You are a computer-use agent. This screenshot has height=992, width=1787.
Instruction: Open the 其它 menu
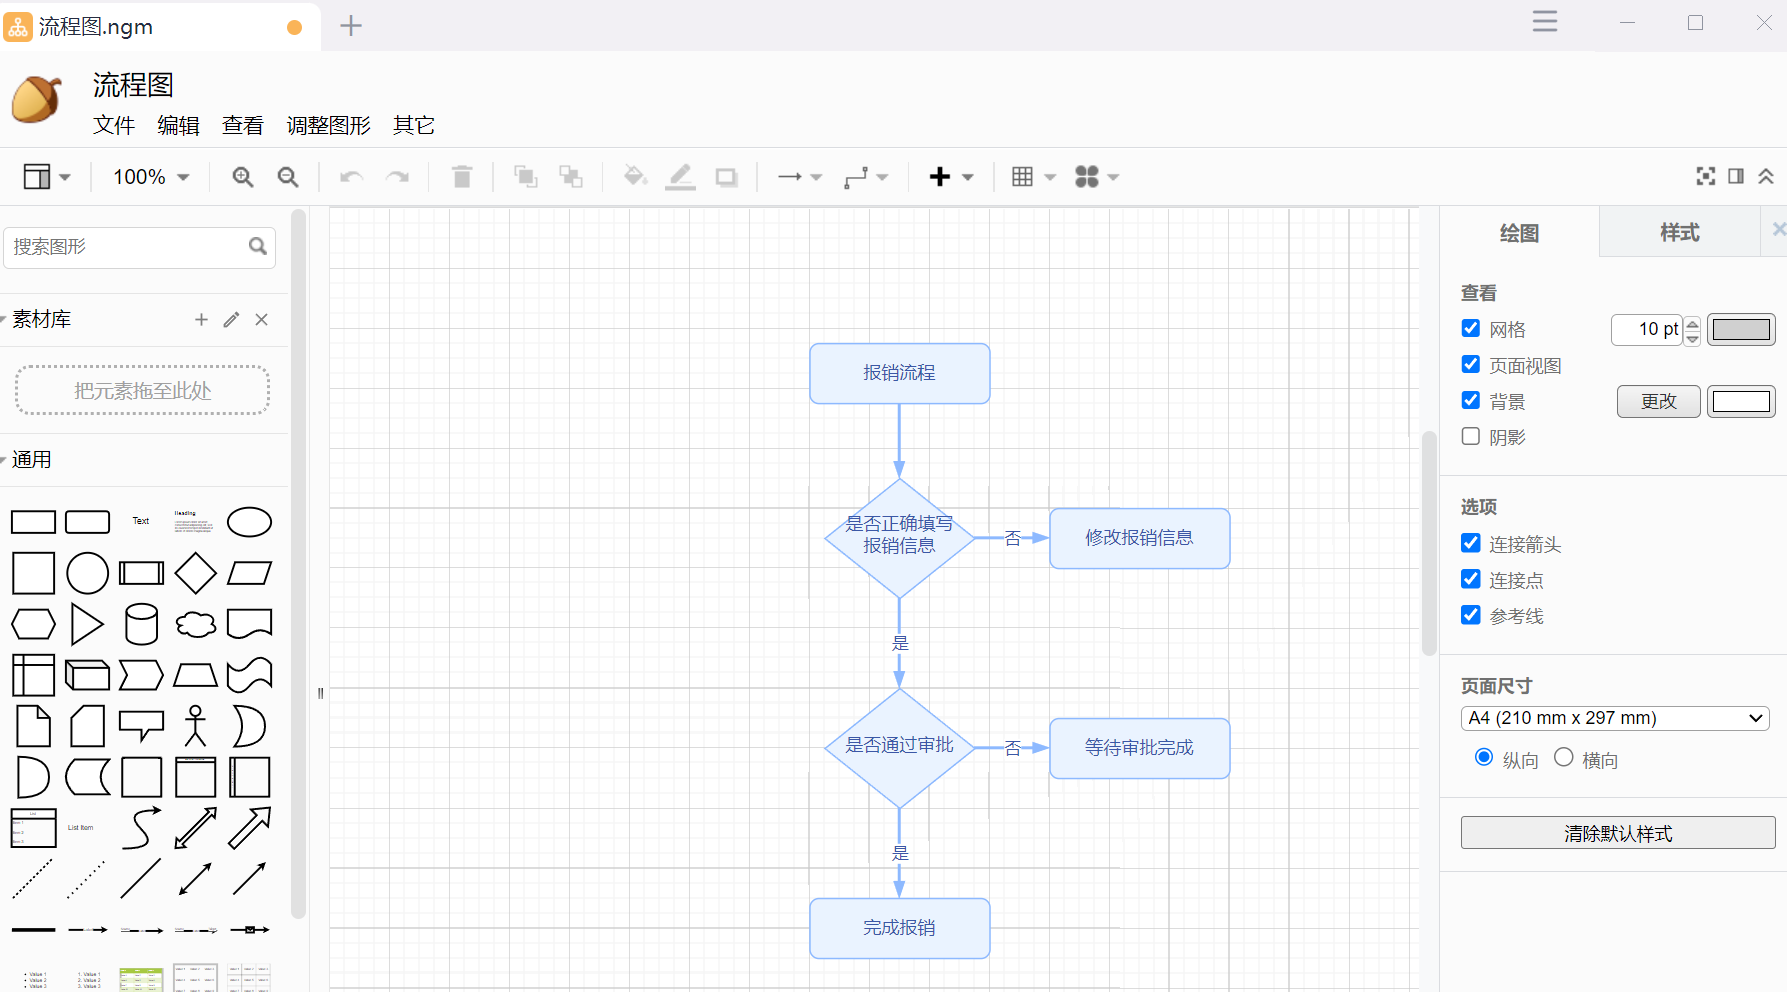[414, 125]
